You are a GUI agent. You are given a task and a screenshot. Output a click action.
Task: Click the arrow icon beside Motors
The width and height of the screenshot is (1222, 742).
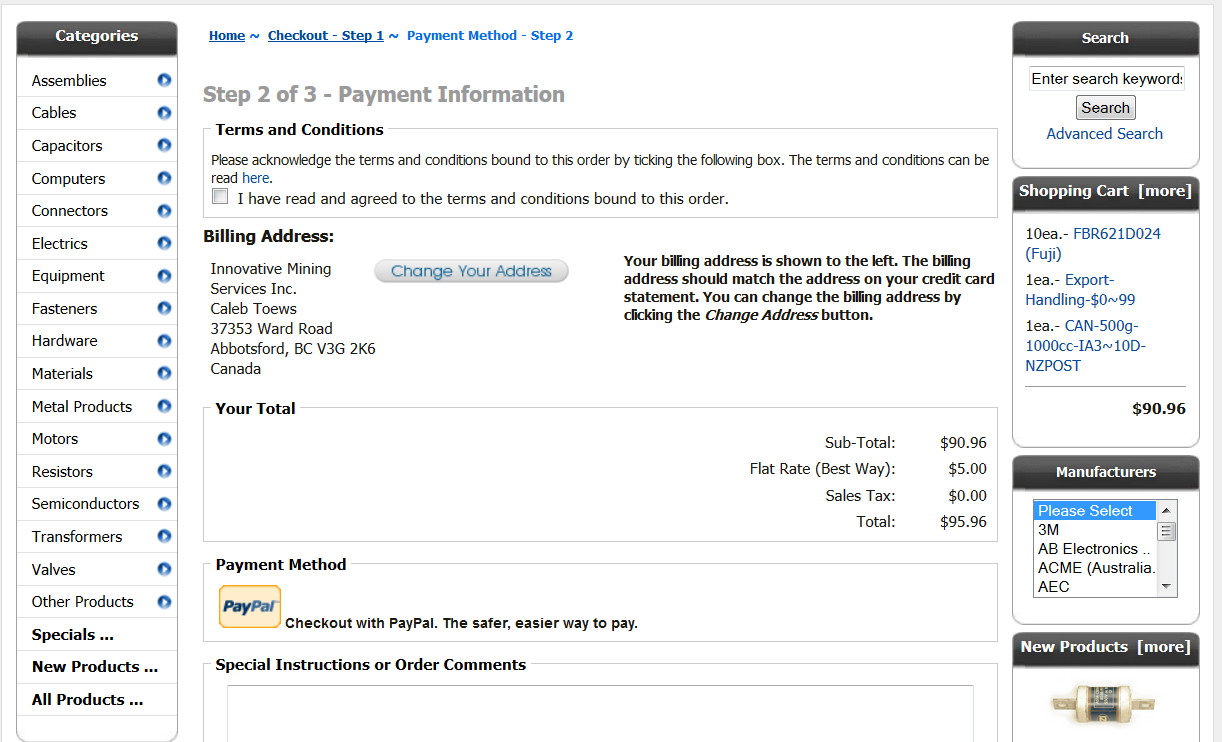[164, 438]
